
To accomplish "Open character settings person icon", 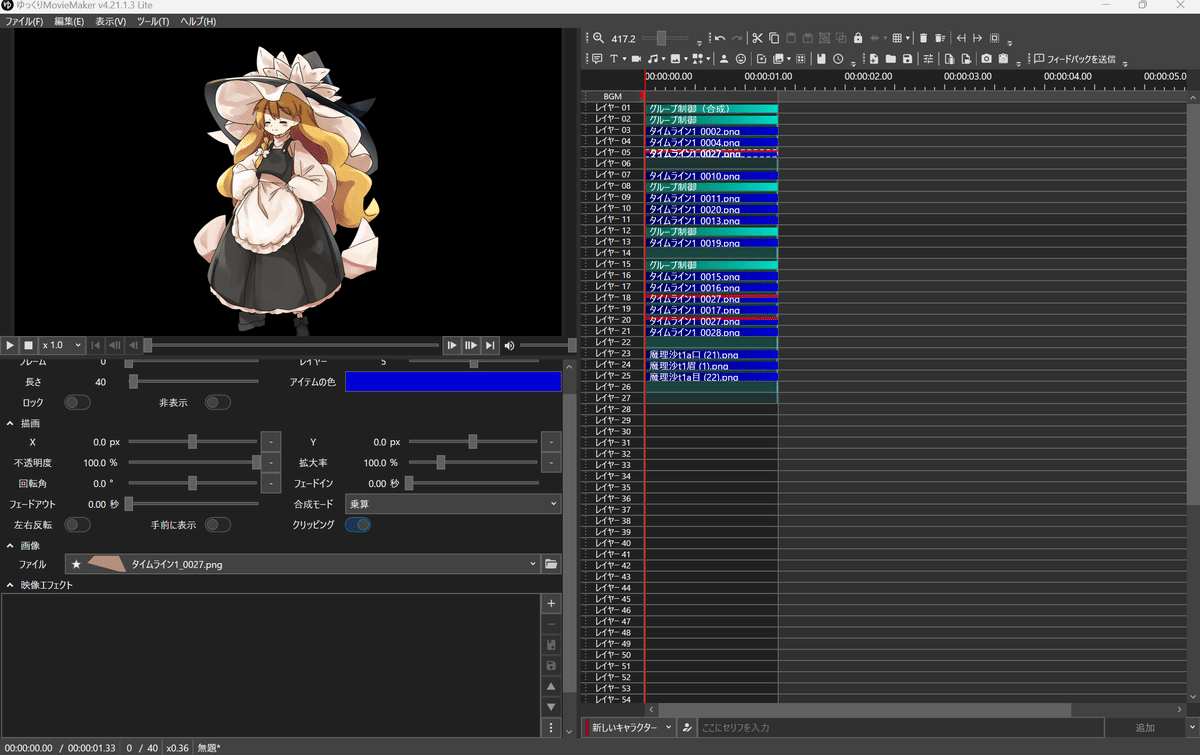I will pos(724,59).
